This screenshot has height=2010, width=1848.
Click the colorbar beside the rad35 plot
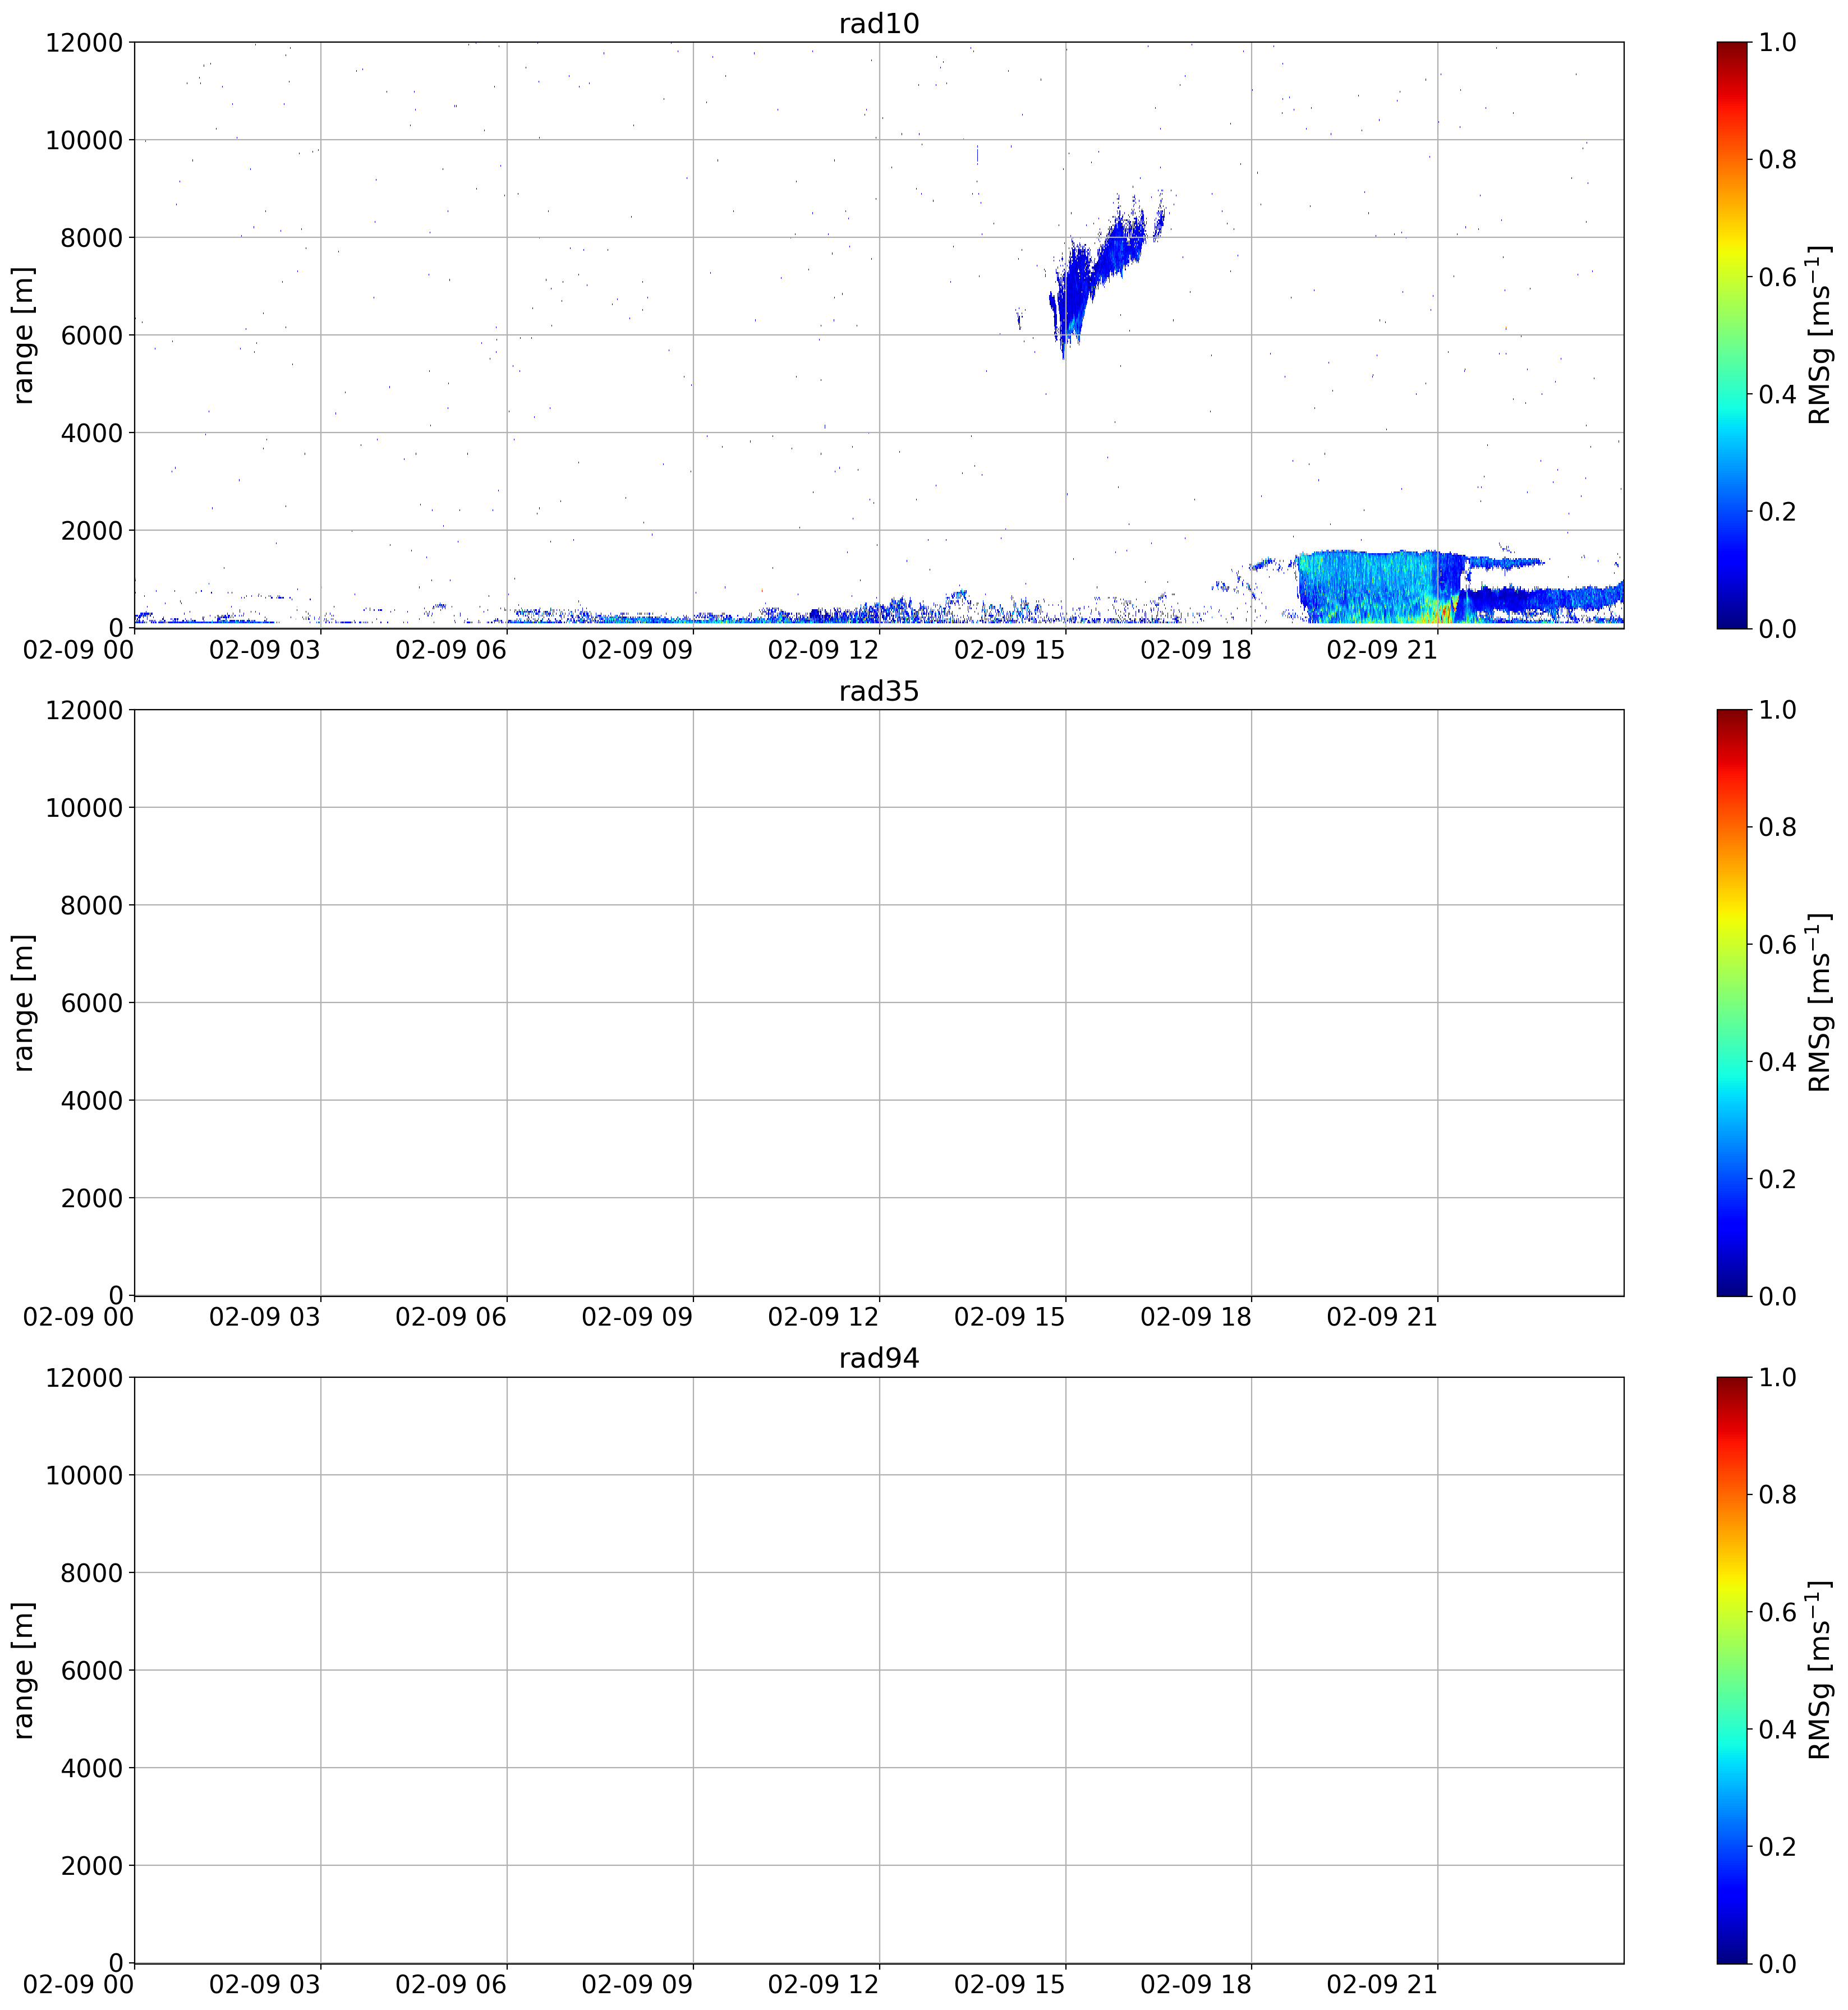coord(1732,1003)
